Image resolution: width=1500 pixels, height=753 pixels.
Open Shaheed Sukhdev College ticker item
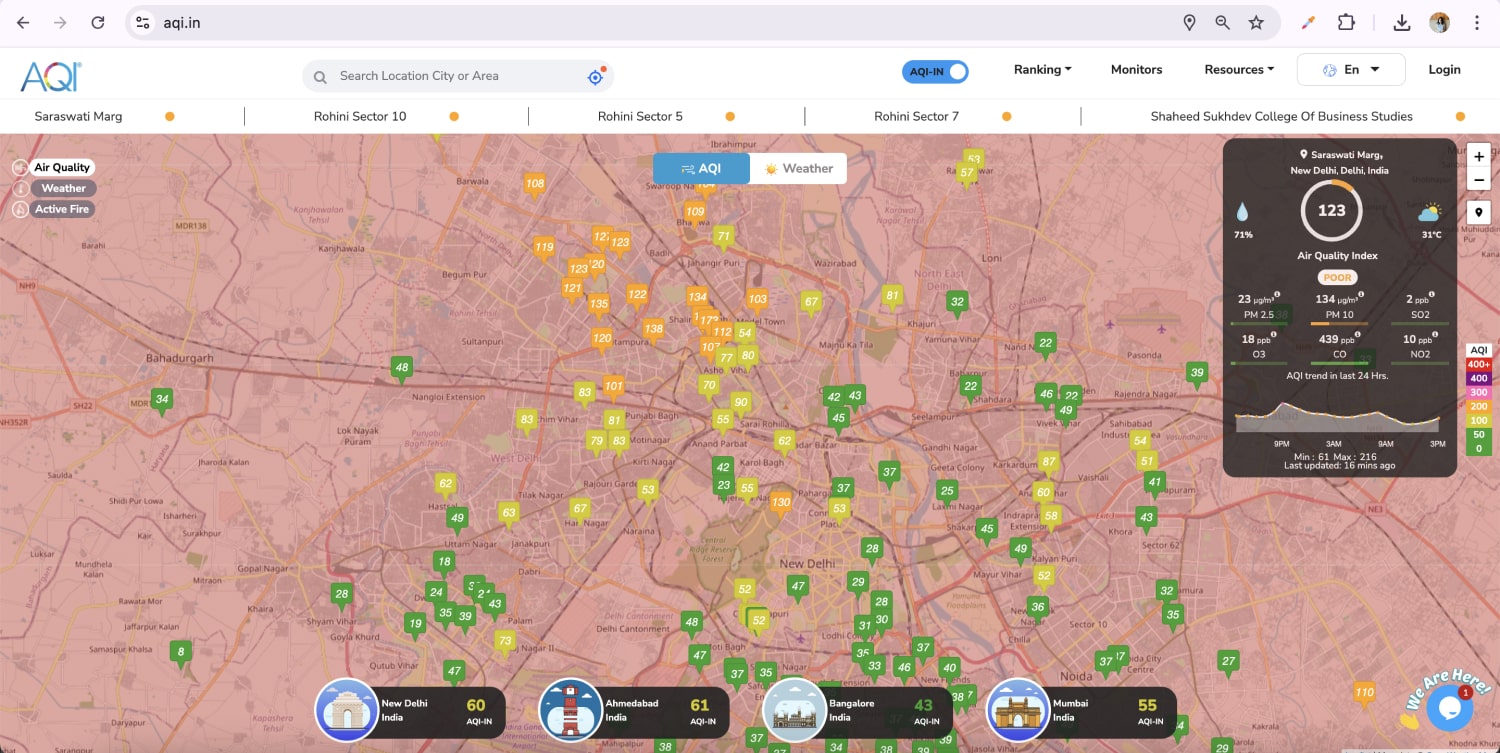[x=1281, y=117]
